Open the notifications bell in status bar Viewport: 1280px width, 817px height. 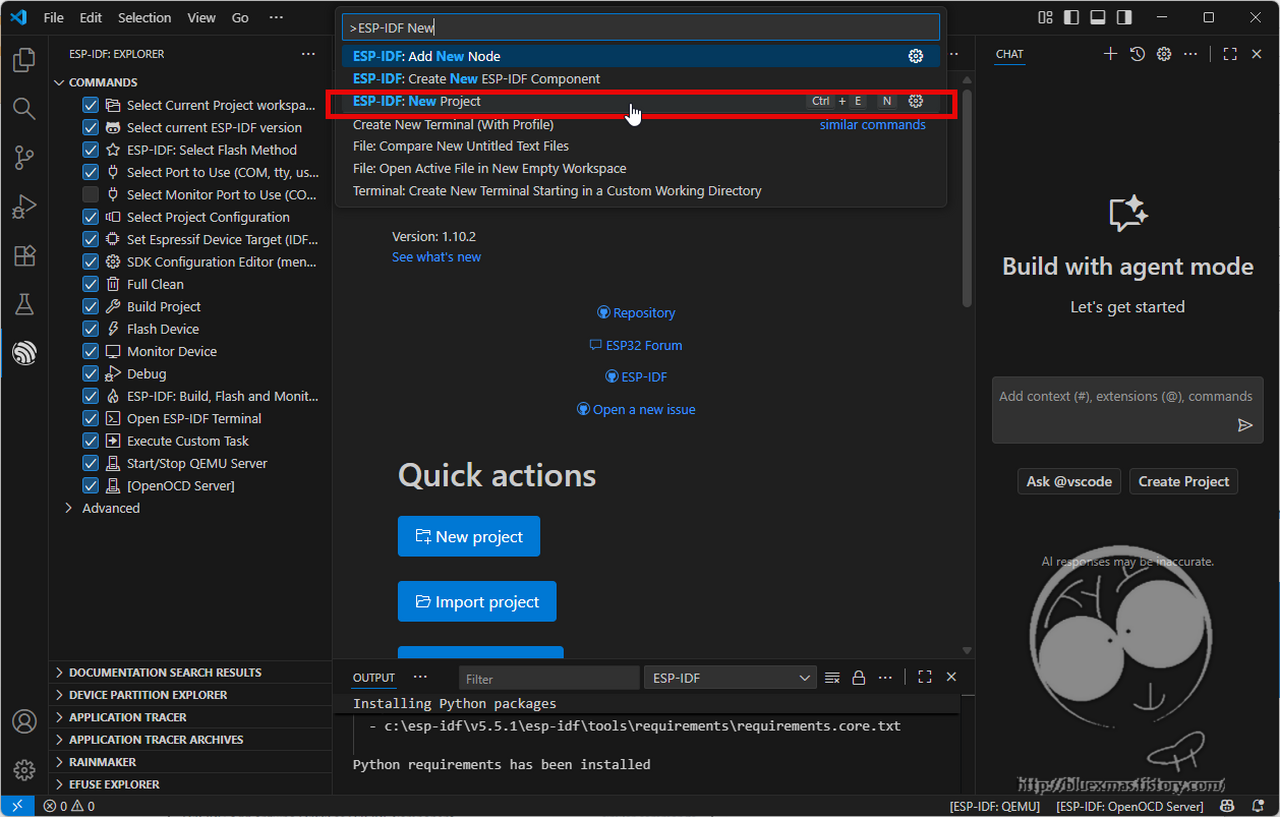[x=1257, y=806]
